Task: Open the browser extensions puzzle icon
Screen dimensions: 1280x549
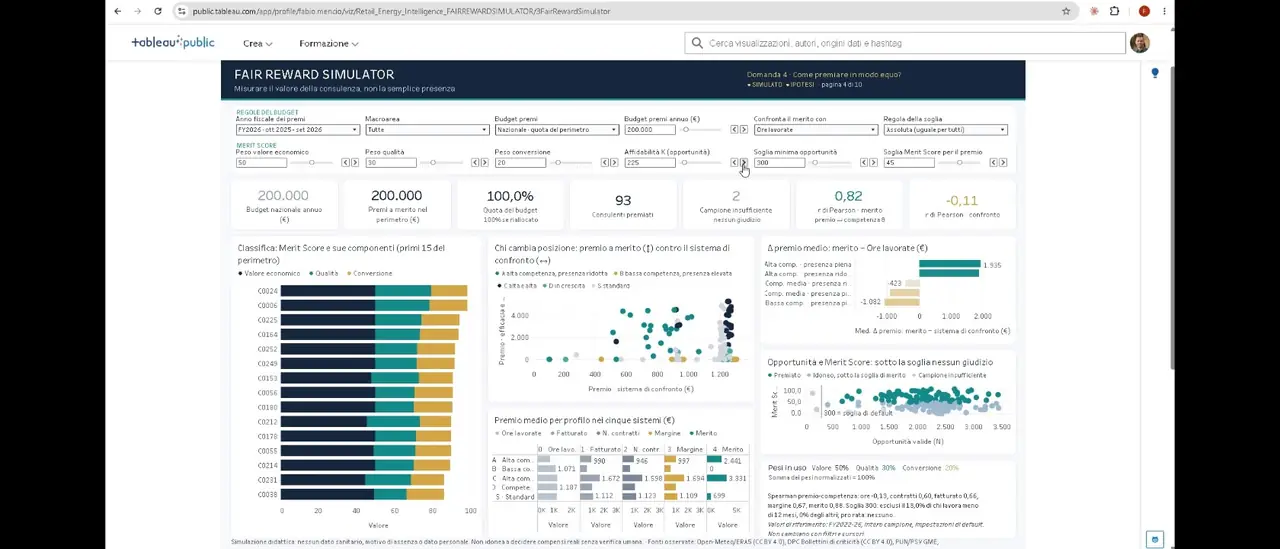Action: coord(1114,11)
